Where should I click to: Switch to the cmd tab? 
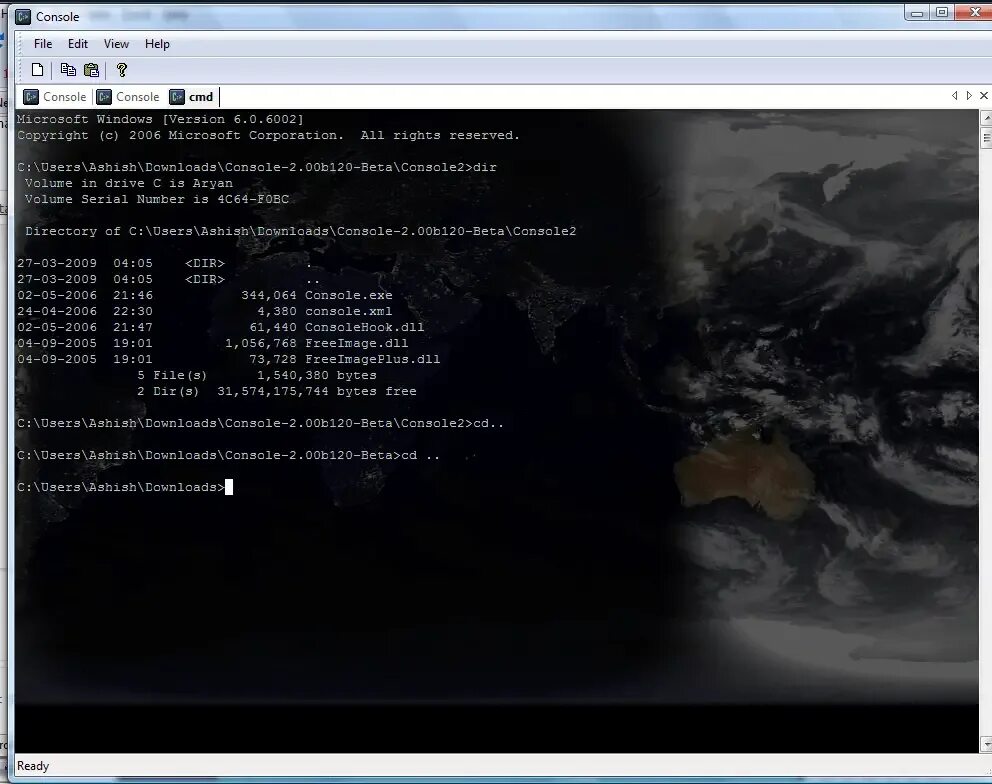(200, 96)
